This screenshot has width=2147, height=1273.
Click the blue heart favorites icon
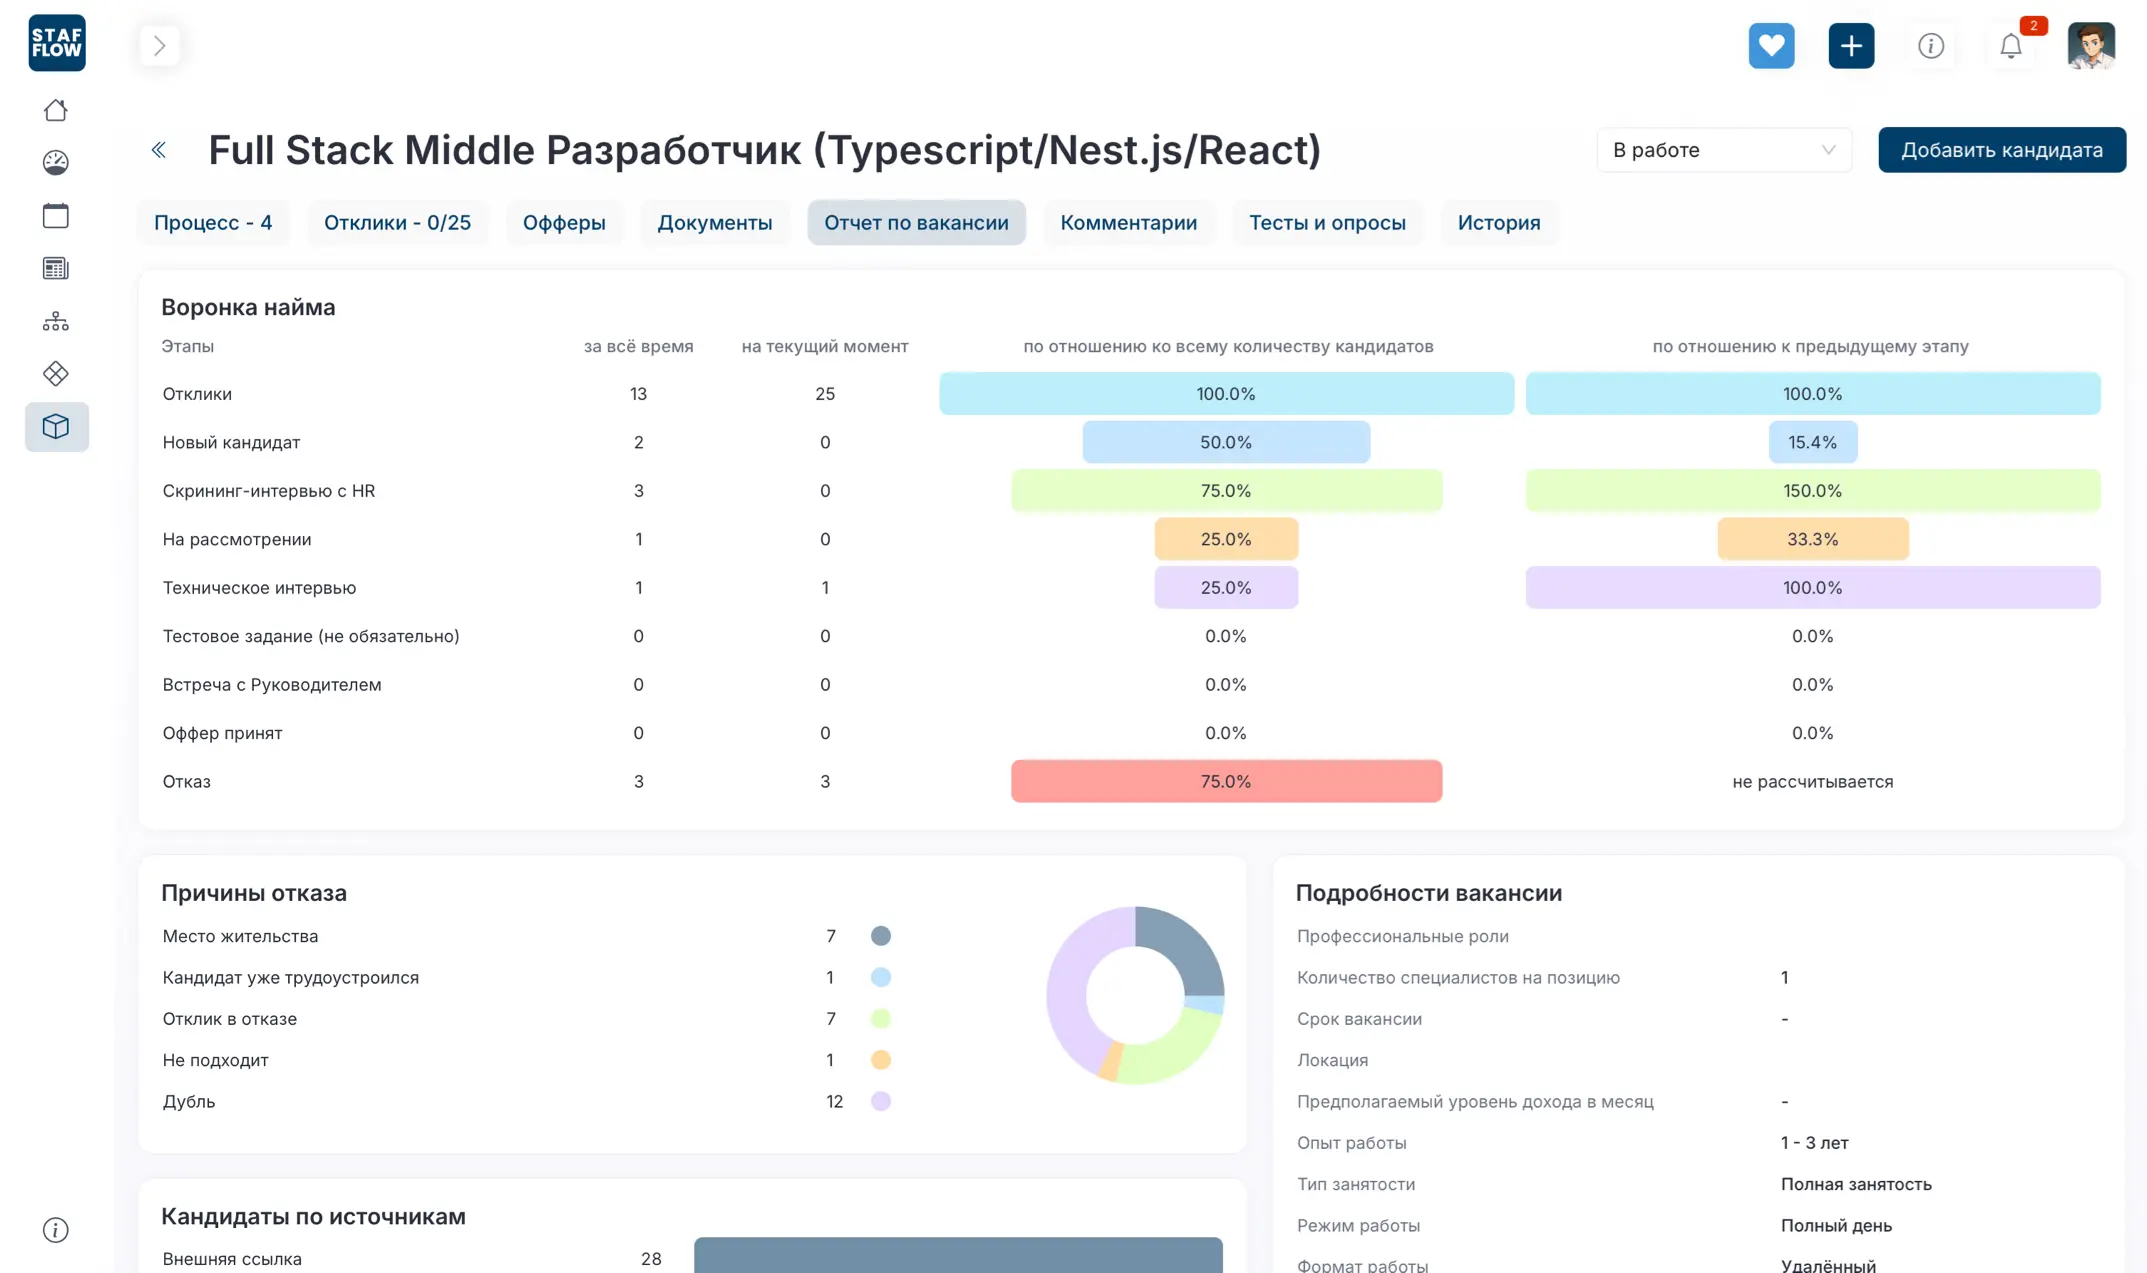click(x=1771, y=45)
